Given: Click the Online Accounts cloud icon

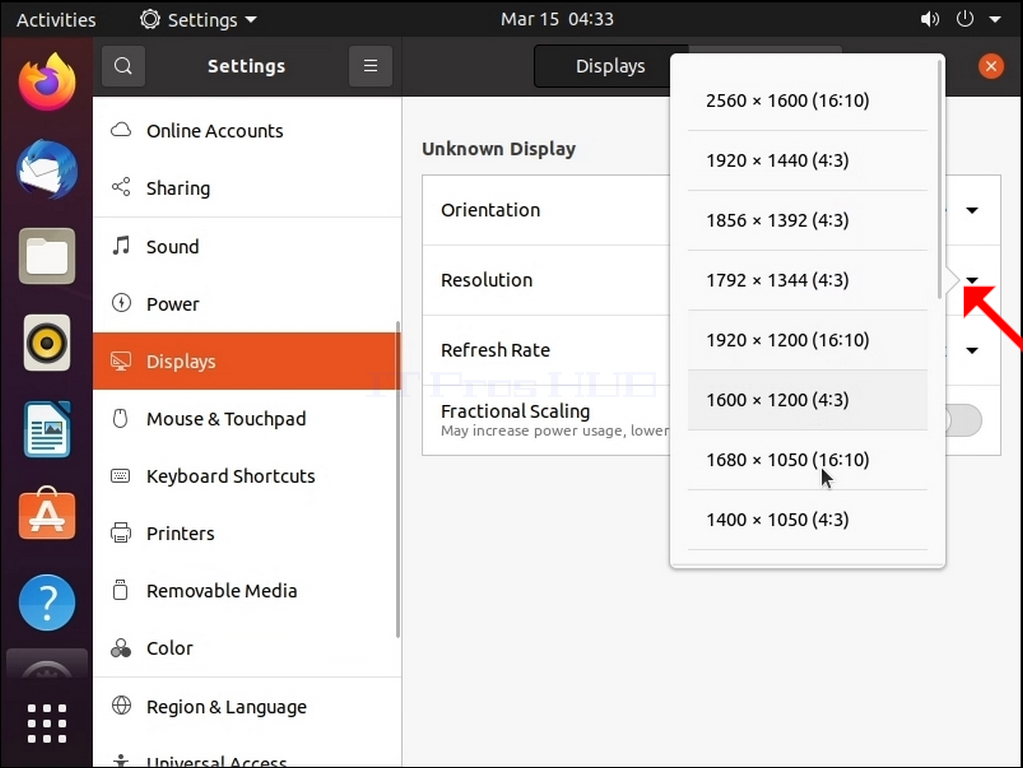Looking at the screenshot, I should 121,130.
